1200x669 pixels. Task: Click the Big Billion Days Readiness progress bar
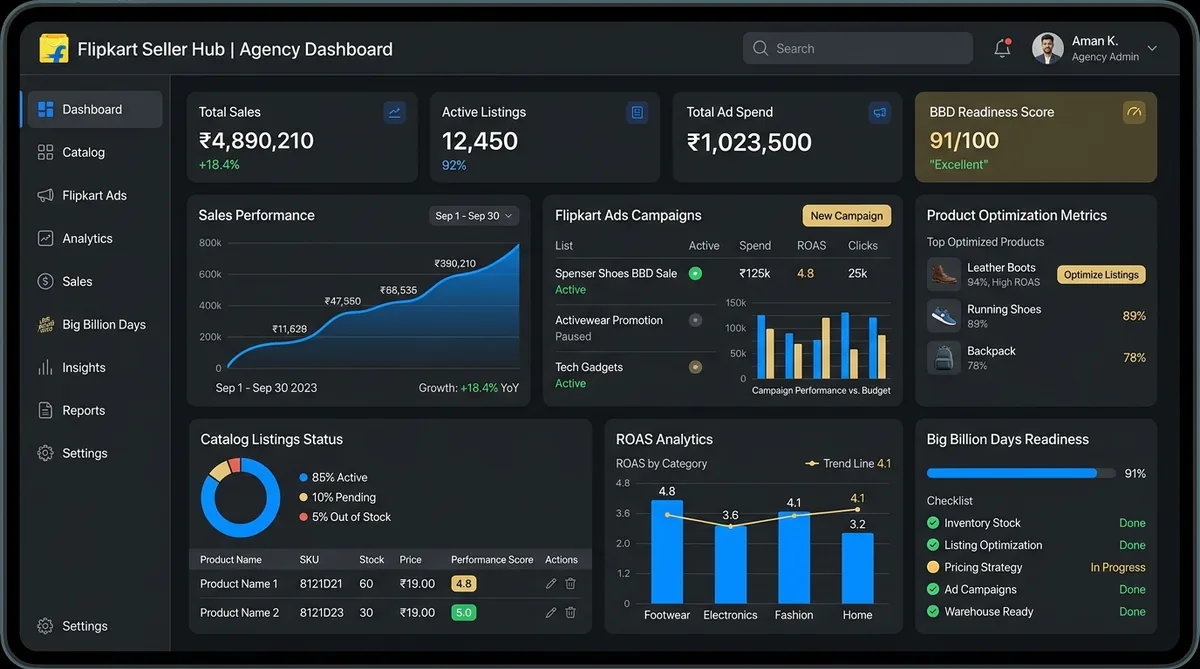point(1021,473)
